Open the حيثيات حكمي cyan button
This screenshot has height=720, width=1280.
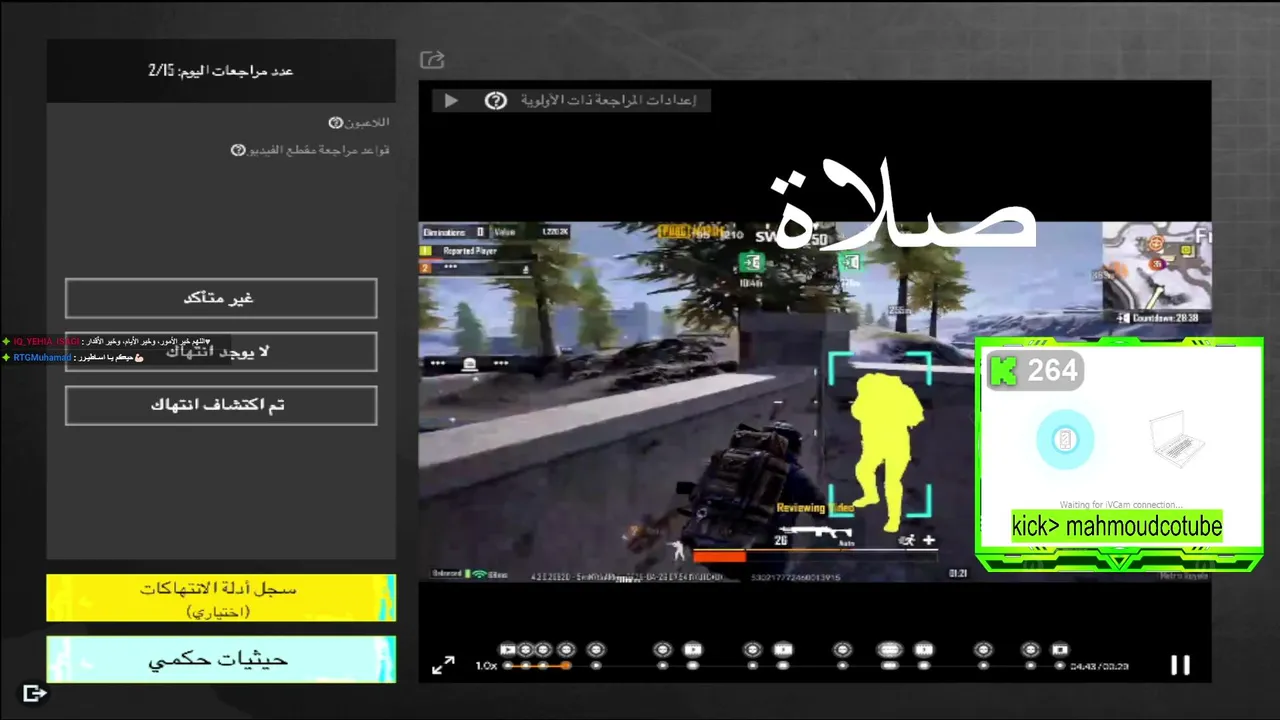[x=221, y=660]
